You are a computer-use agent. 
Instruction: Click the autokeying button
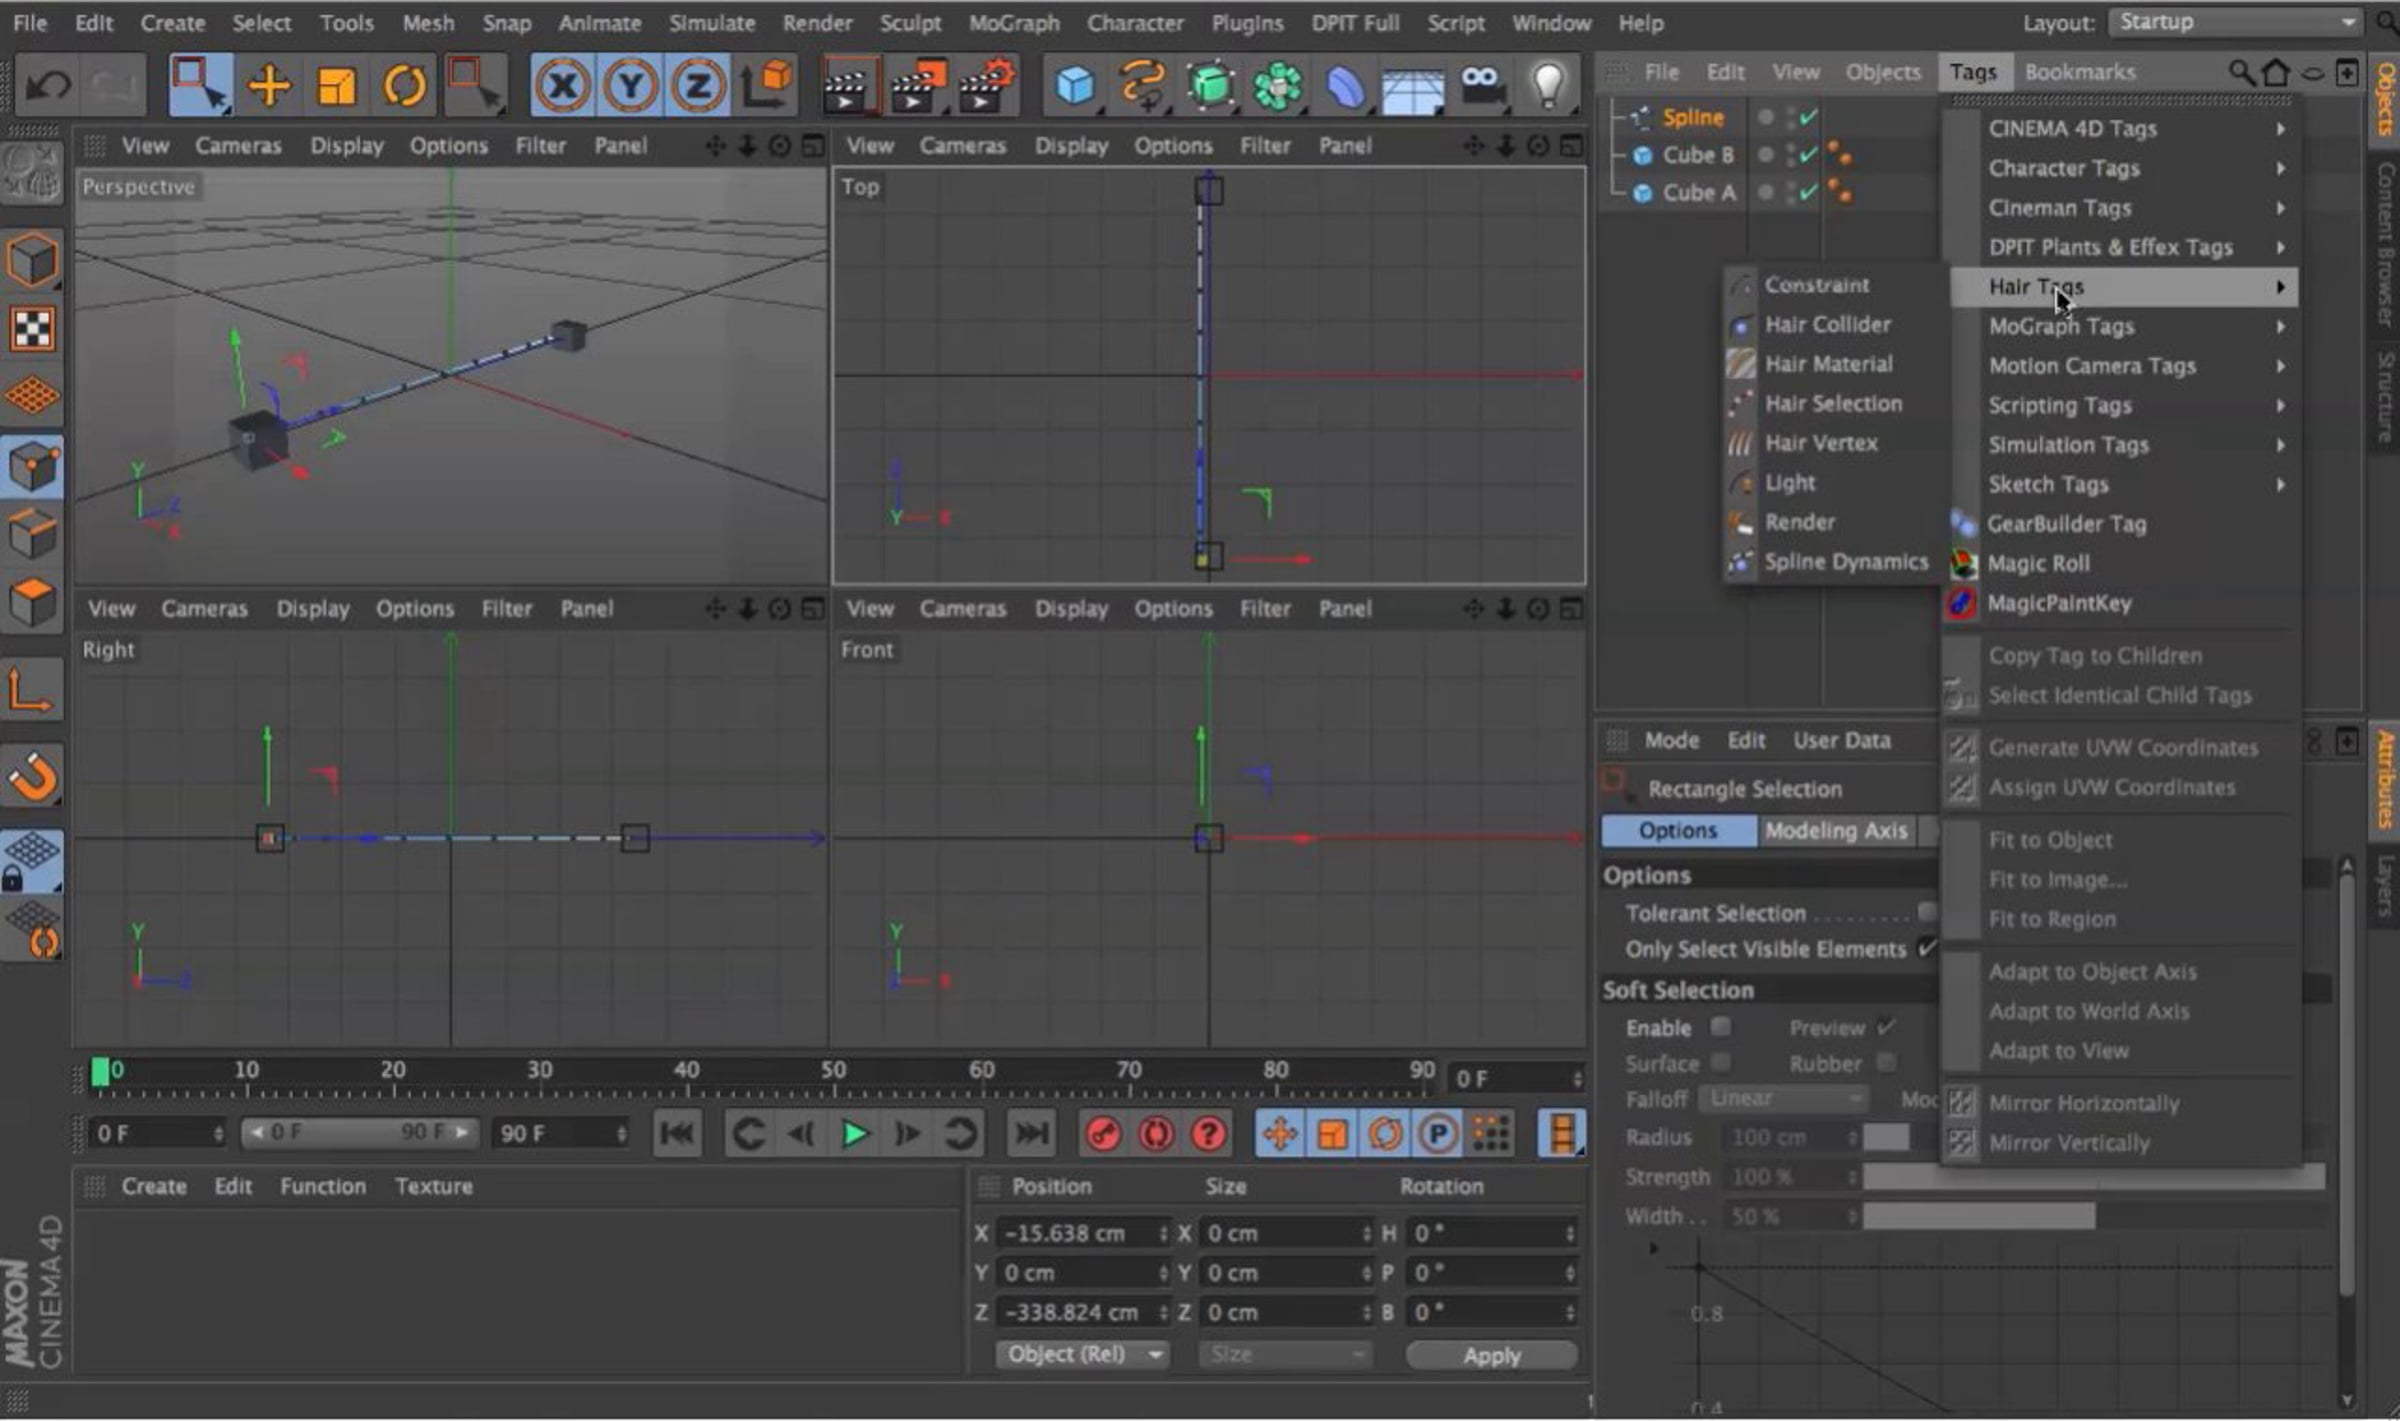click(x=1156, y=1134)
